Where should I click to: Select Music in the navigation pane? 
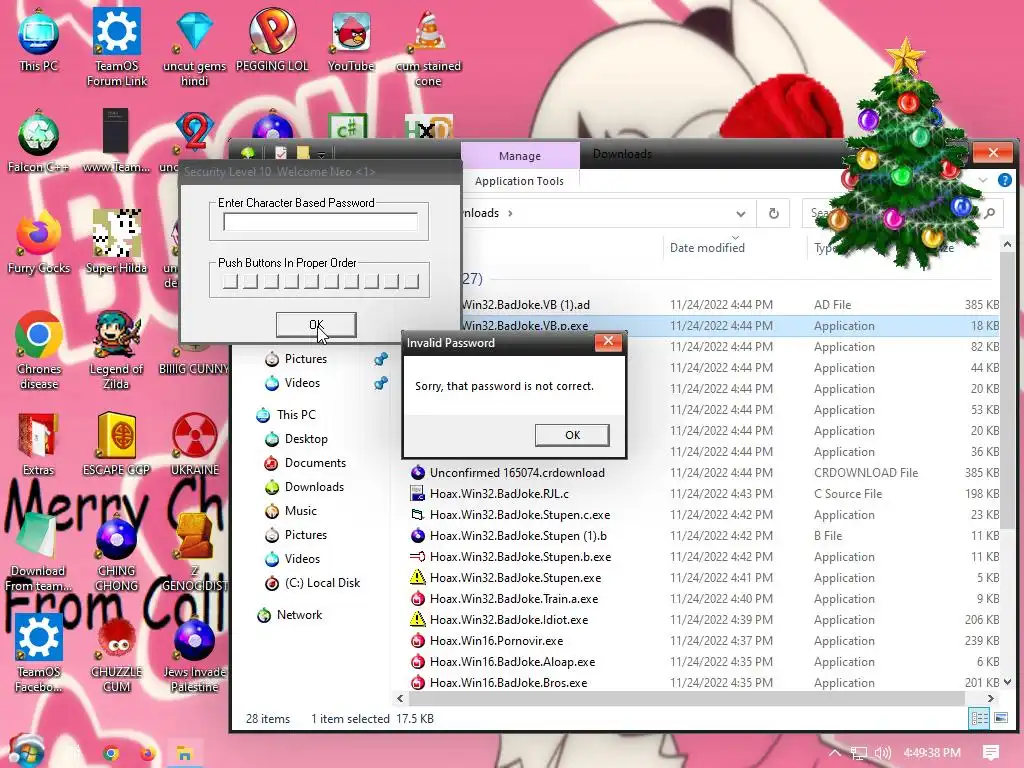300,511
